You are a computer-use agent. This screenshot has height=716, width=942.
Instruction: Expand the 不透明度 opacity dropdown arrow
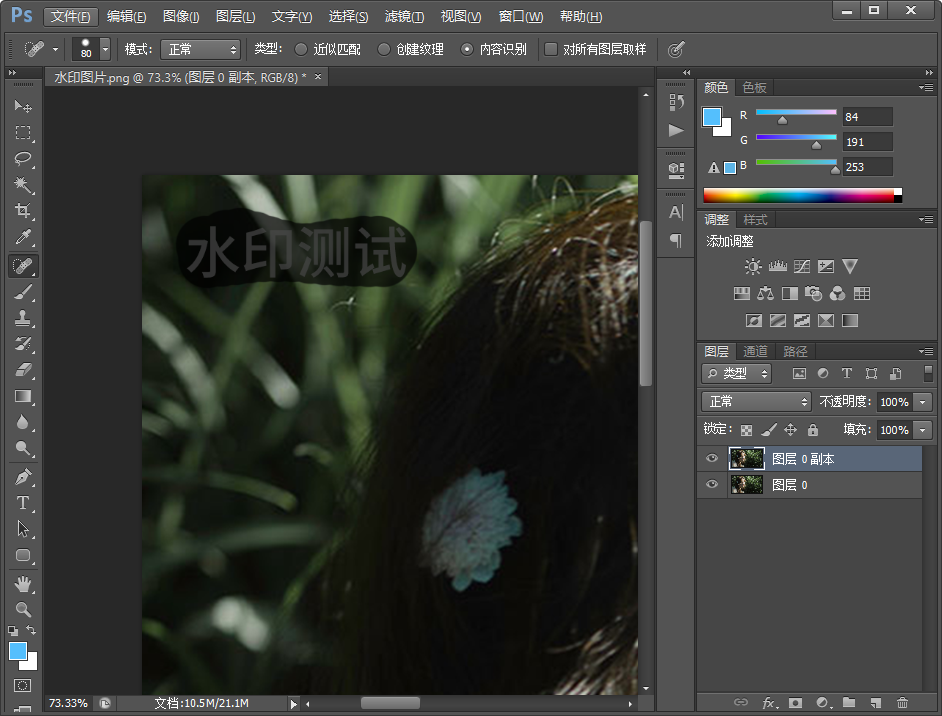922,401
